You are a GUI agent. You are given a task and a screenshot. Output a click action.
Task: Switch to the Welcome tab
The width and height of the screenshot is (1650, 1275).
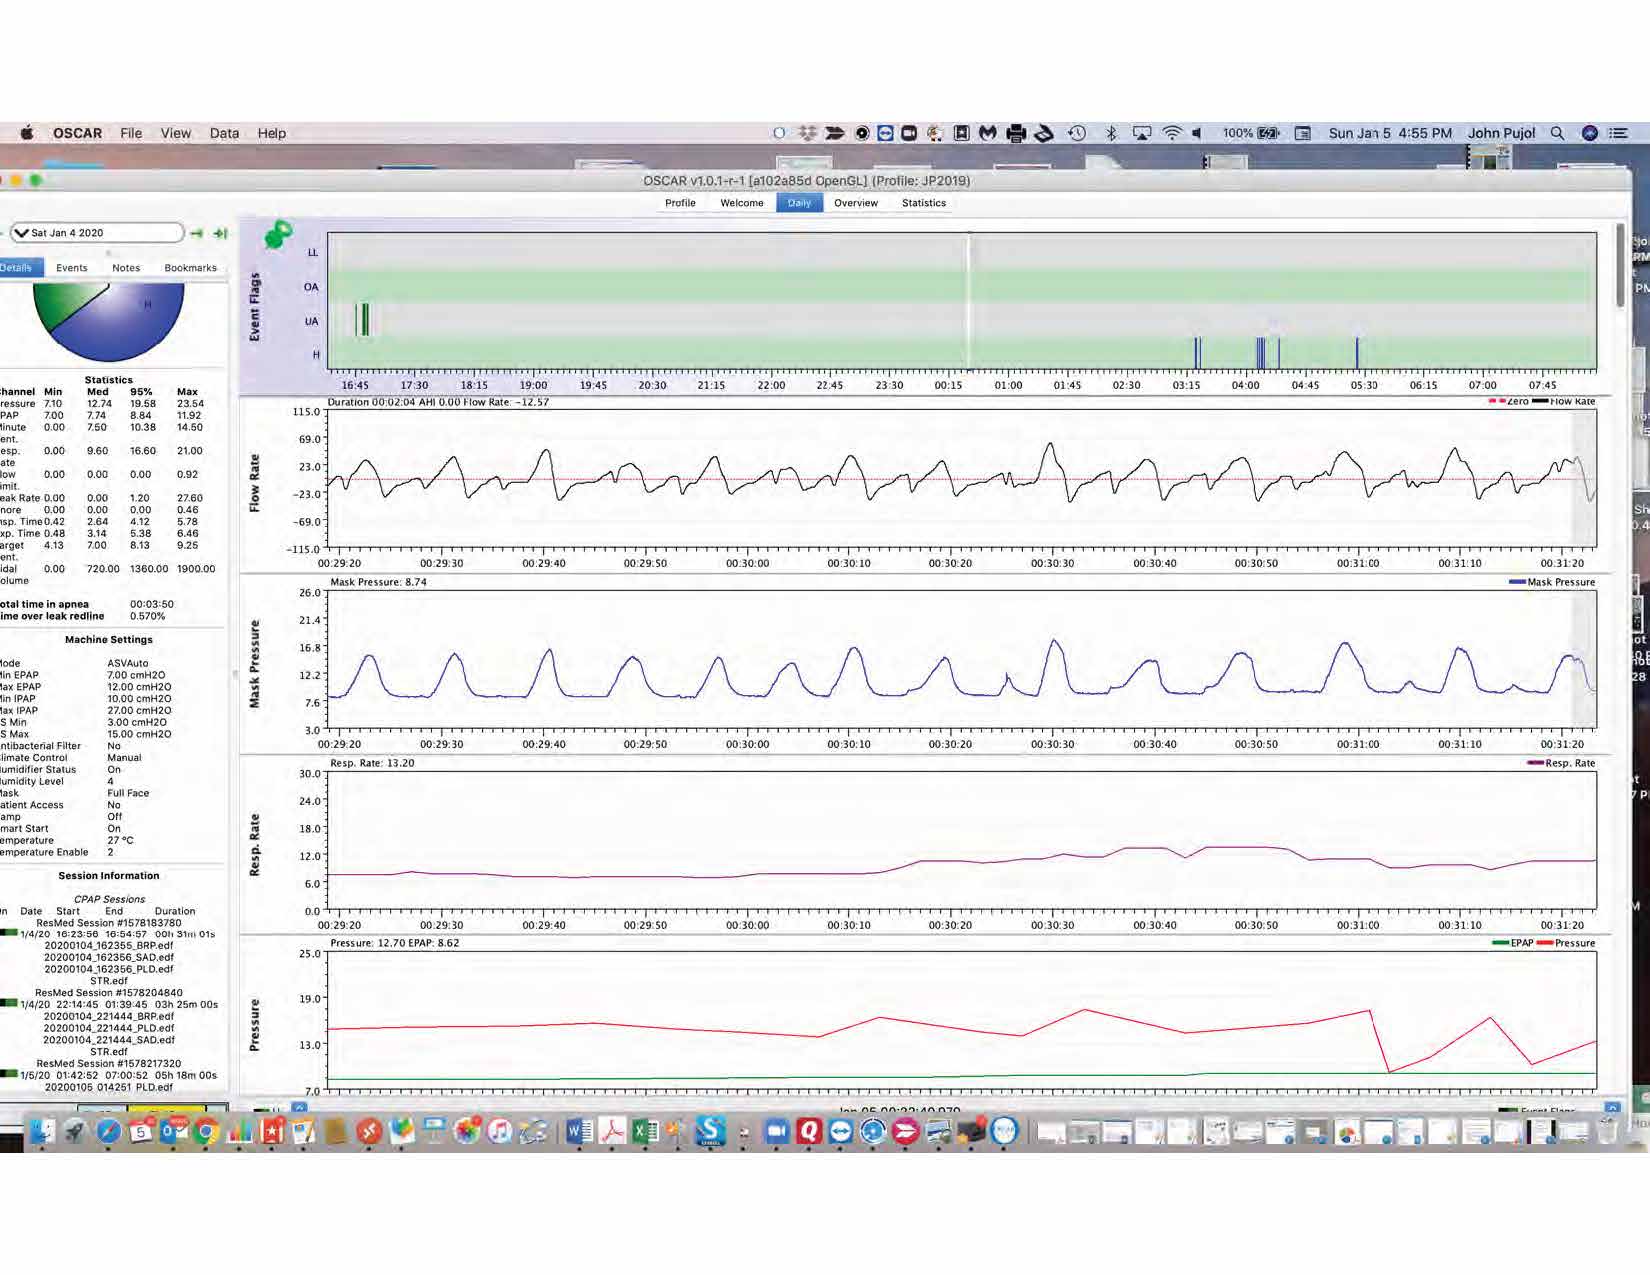pyautogui.click(x=742, y=203)
